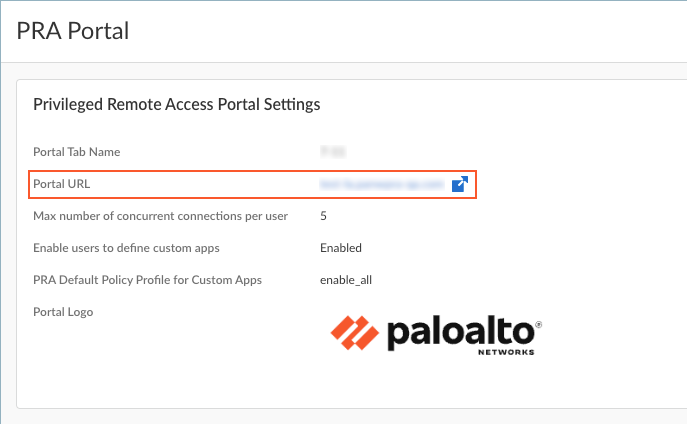Click the Enable users to define custom apps label
Viewport: 687px width, 424px height.
click(126, 248)
